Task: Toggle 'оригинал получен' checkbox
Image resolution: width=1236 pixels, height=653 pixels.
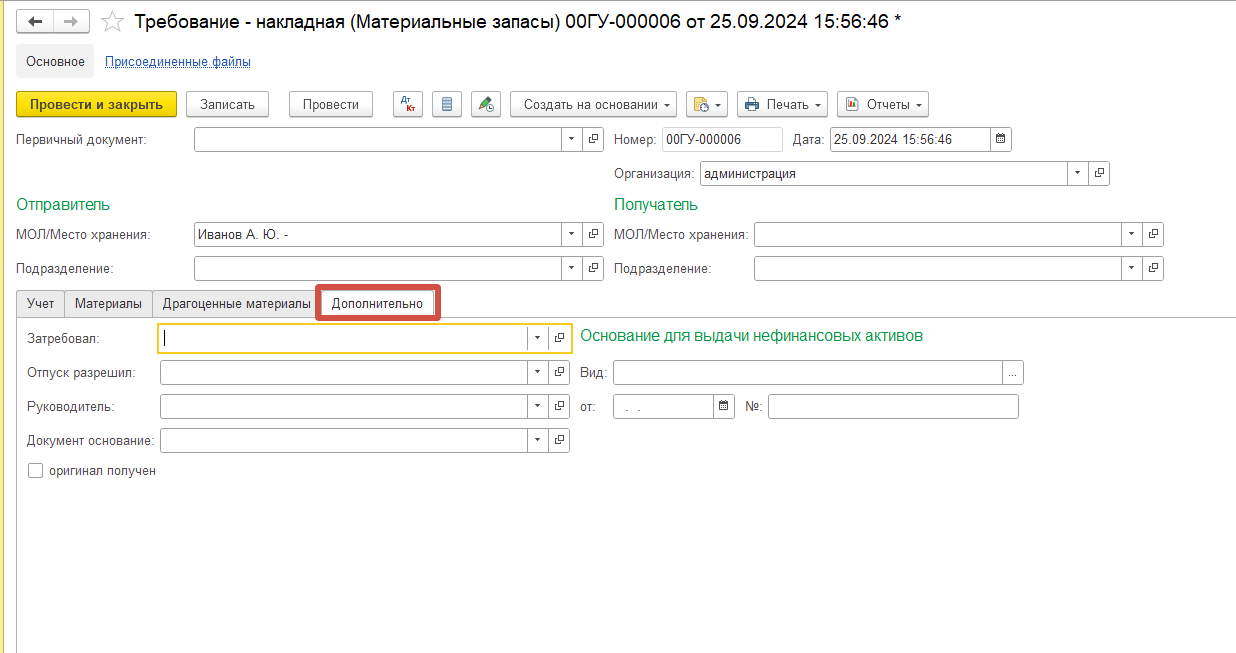Action: click(36, 471)
